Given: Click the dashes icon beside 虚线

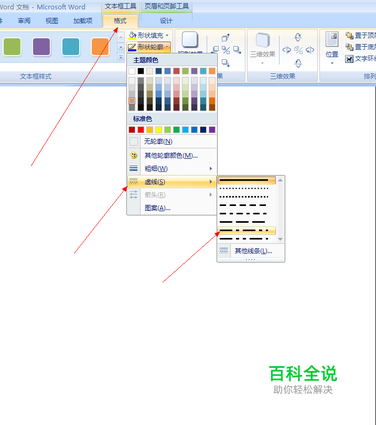Looking at the screenshot, I should coord(134,182).
